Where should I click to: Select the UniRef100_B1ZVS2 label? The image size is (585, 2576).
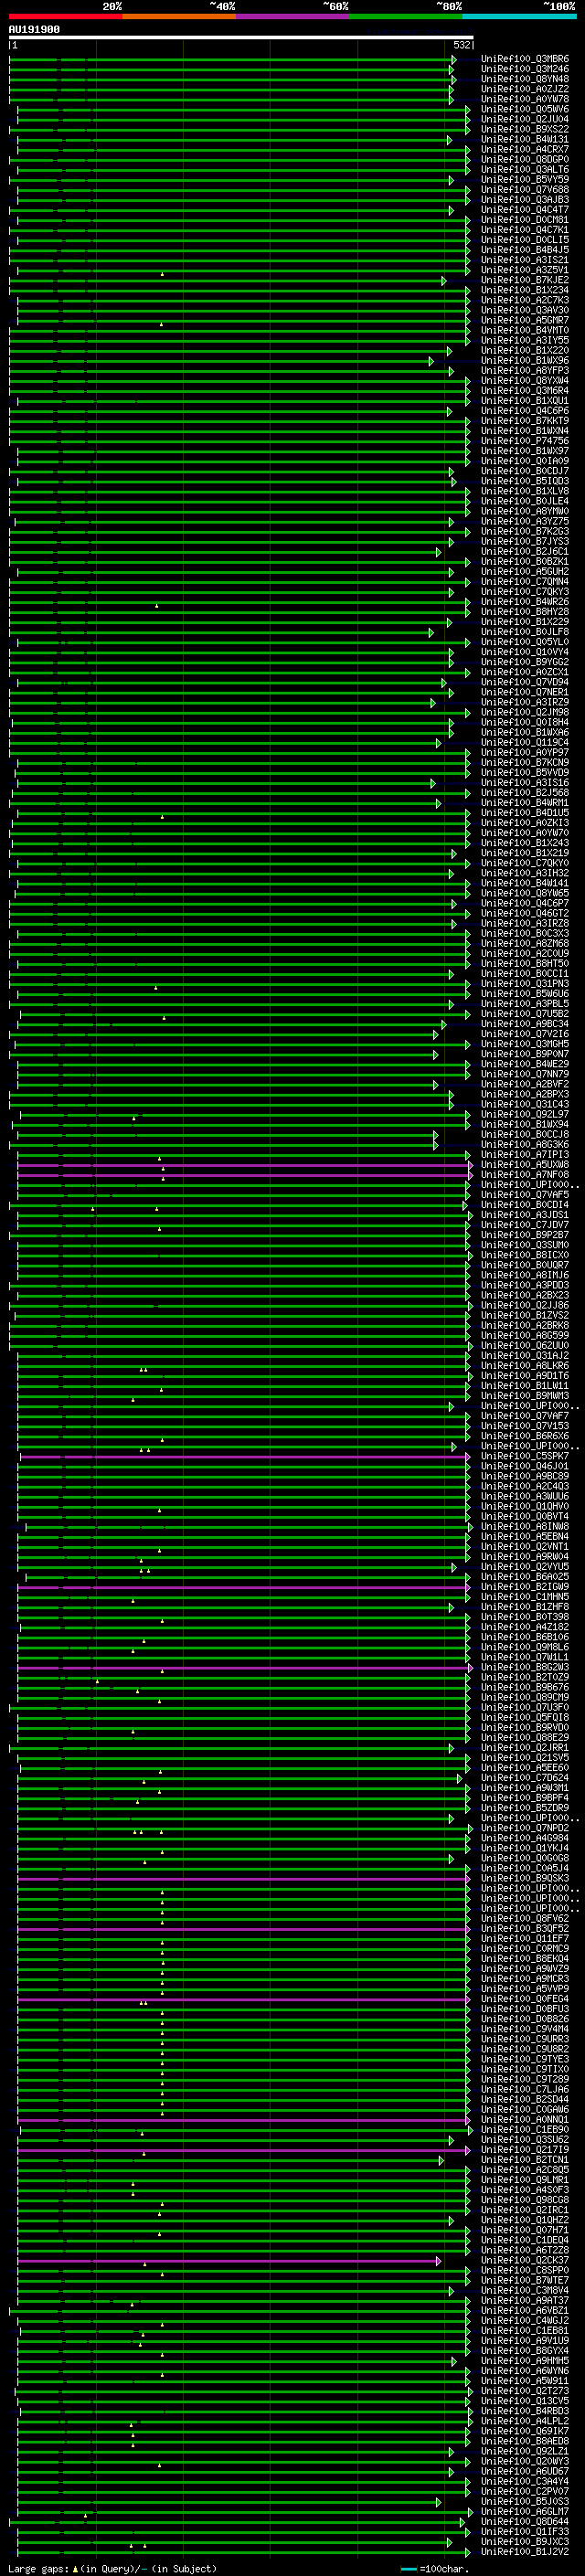(525, 1316)
